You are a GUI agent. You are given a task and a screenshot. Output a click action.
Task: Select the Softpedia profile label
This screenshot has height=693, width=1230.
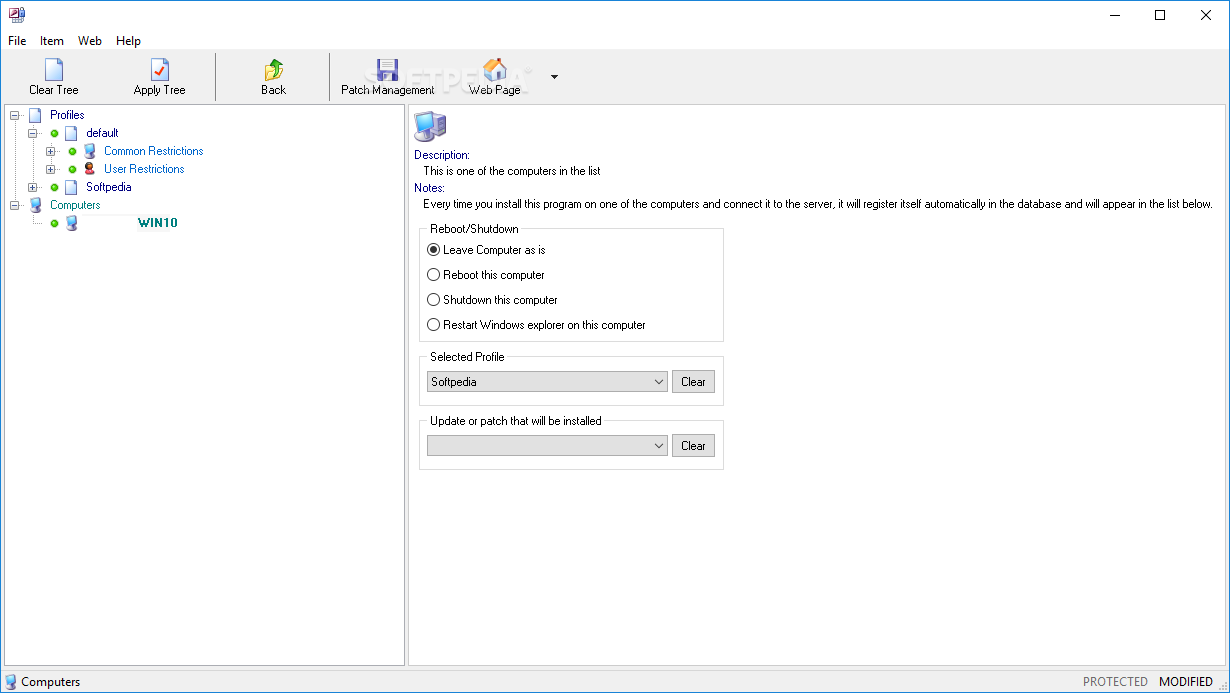pyautogui.click(x=108, y=187)
